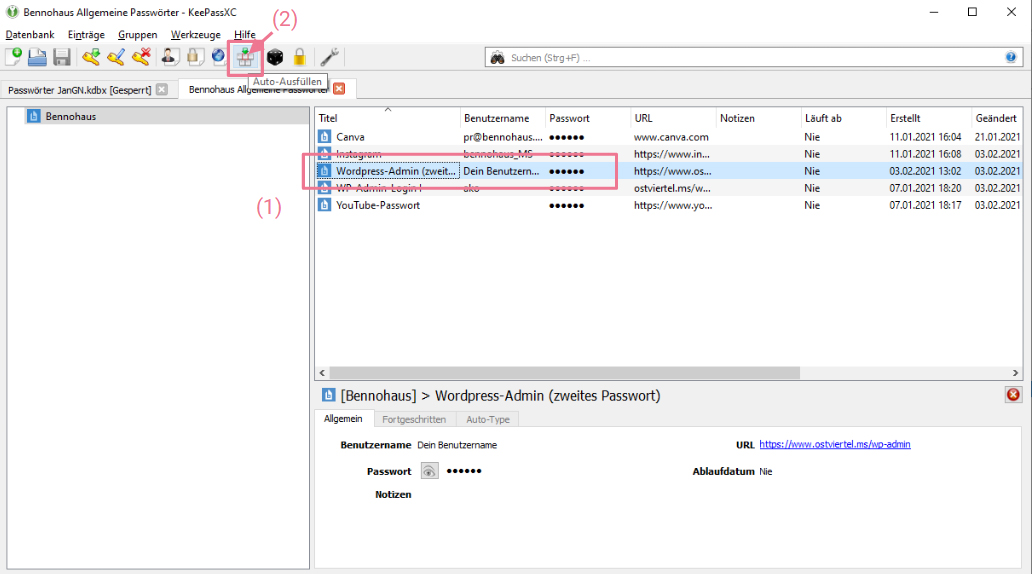Click inside the Suchen search field
The image size is (1032, 574).
tap(754, 58)
